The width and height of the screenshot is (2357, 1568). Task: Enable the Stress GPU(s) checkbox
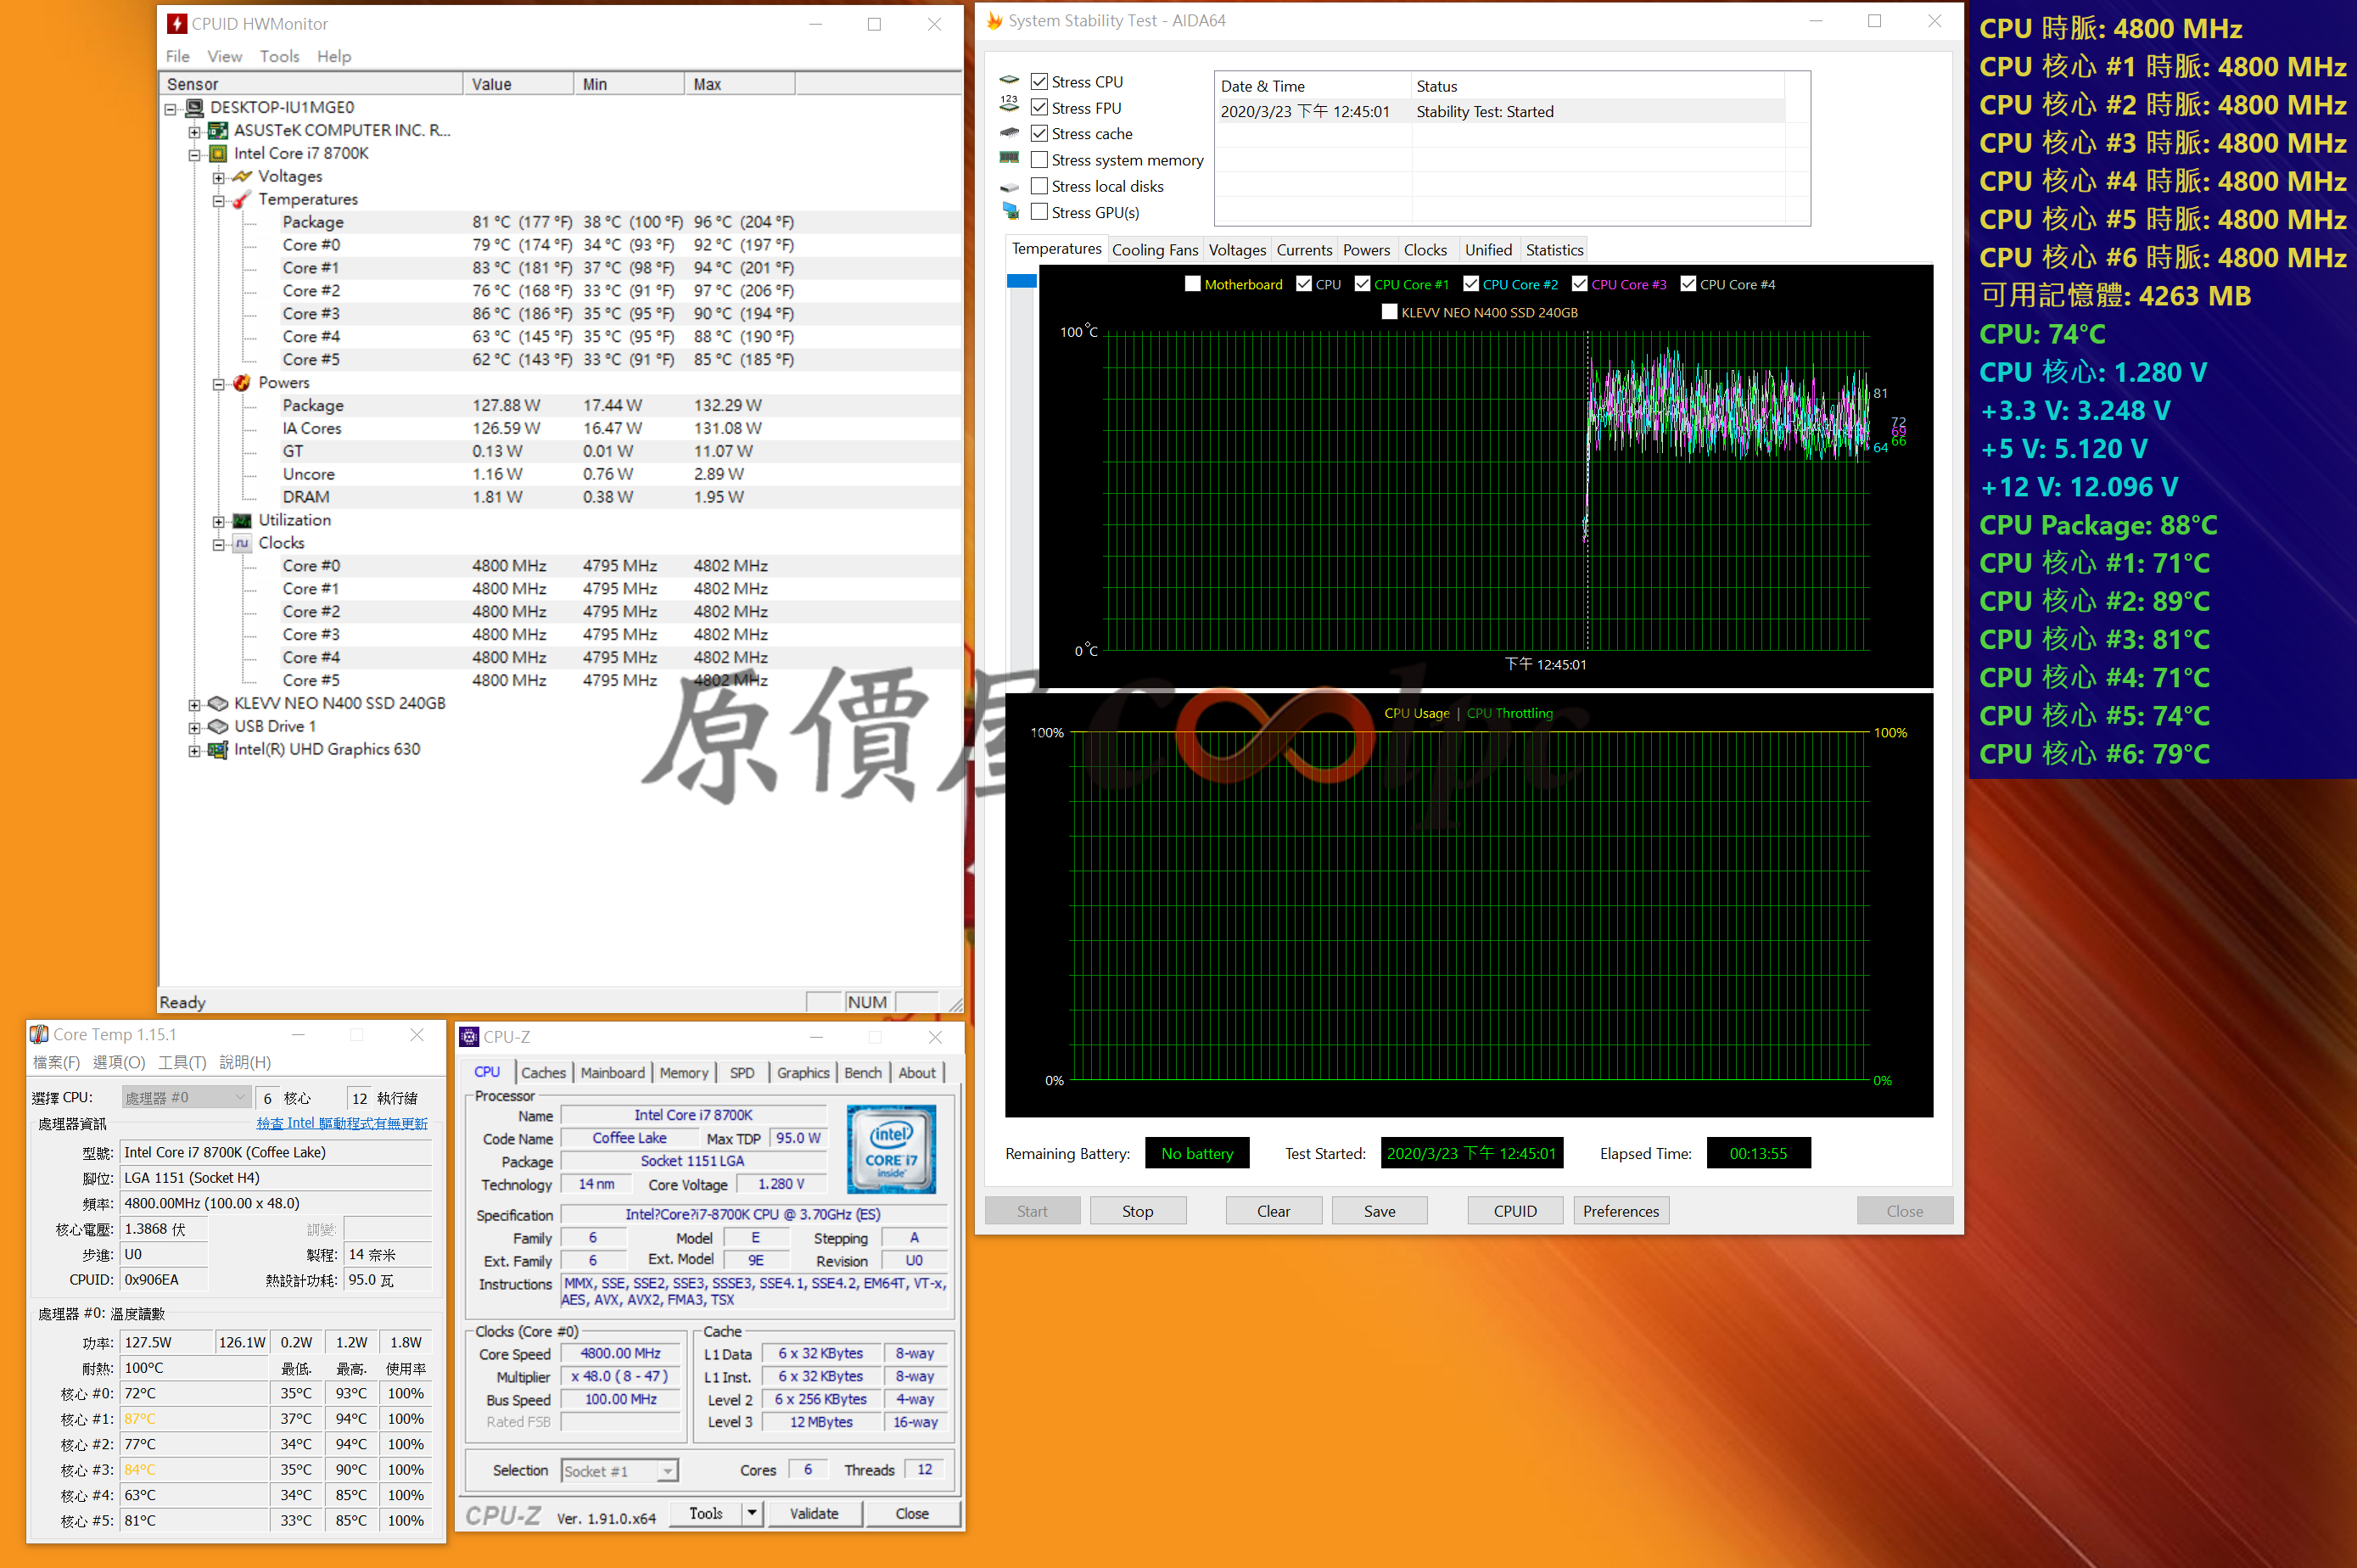tap(1039, 211)
